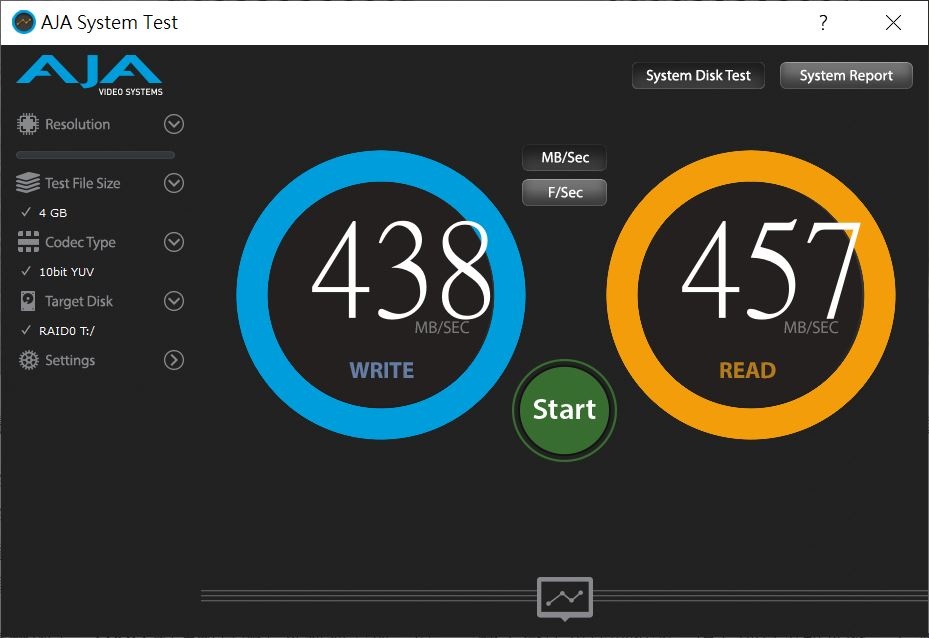Image resolution: width=929 pixels, height=638 pixels.
Task: Open the graph view chart icon
Action: 565,598
